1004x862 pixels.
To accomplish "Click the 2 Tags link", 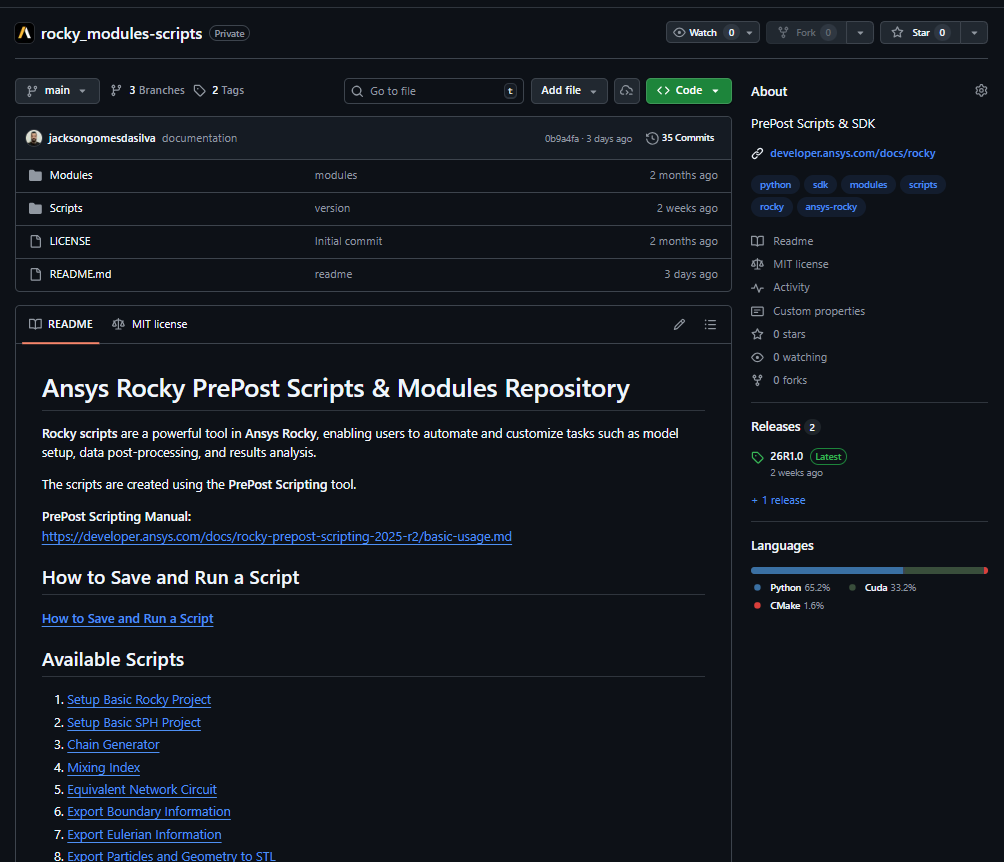I will click(219, 90).
